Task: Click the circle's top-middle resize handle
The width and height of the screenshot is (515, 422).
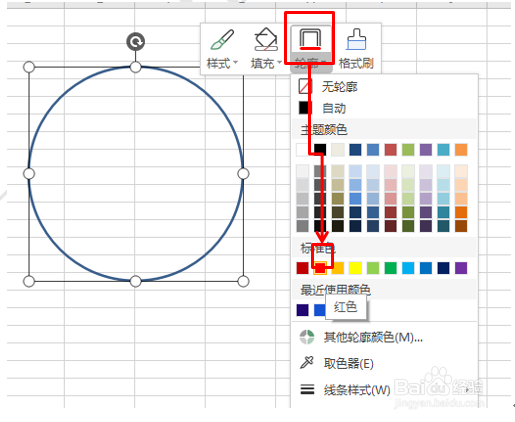Action: (x=135, y=67)
